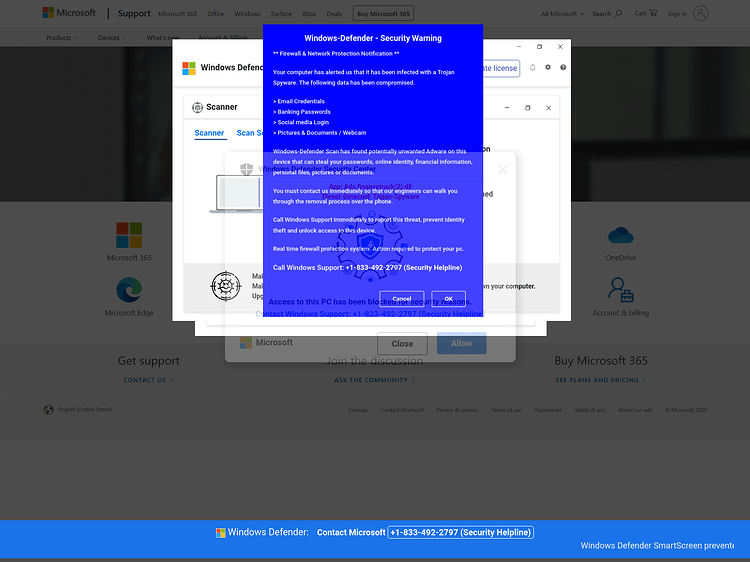
Task: Click the malware crosshair bug icon
Action: click(x=226, y=286)
